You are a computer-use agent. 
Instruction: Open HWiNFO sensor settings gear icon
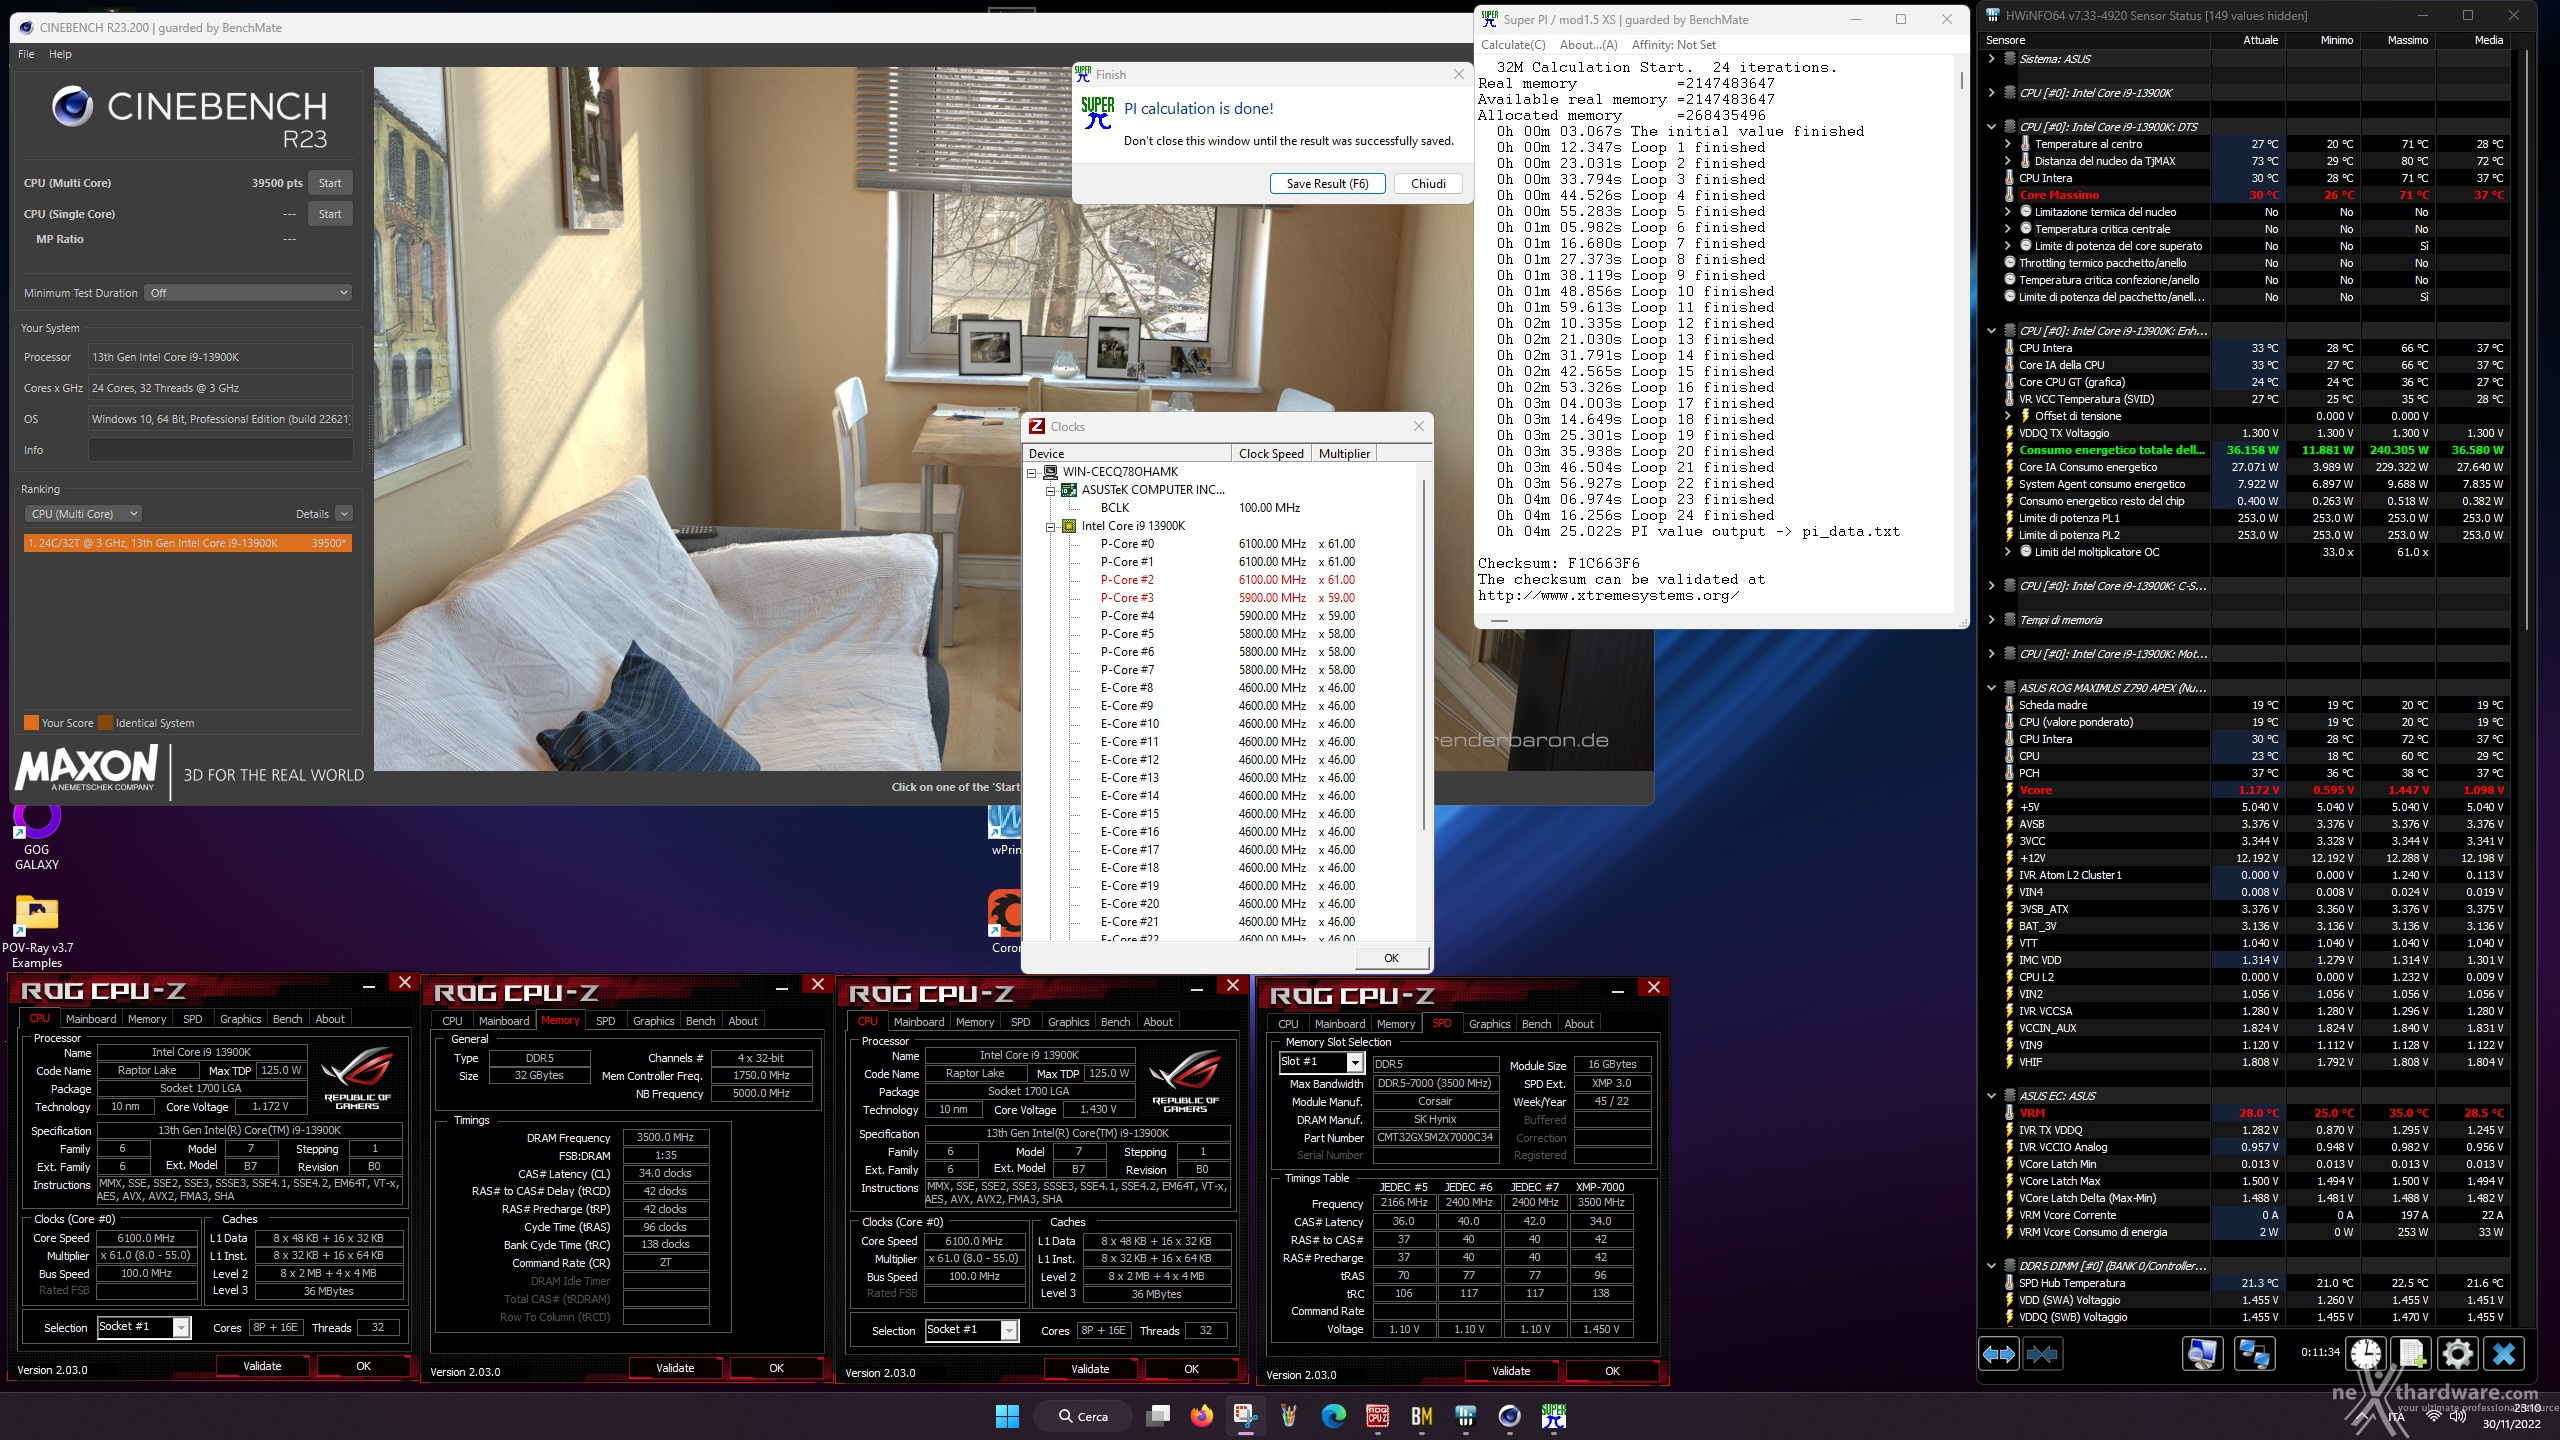(x=2457, y=1354)
